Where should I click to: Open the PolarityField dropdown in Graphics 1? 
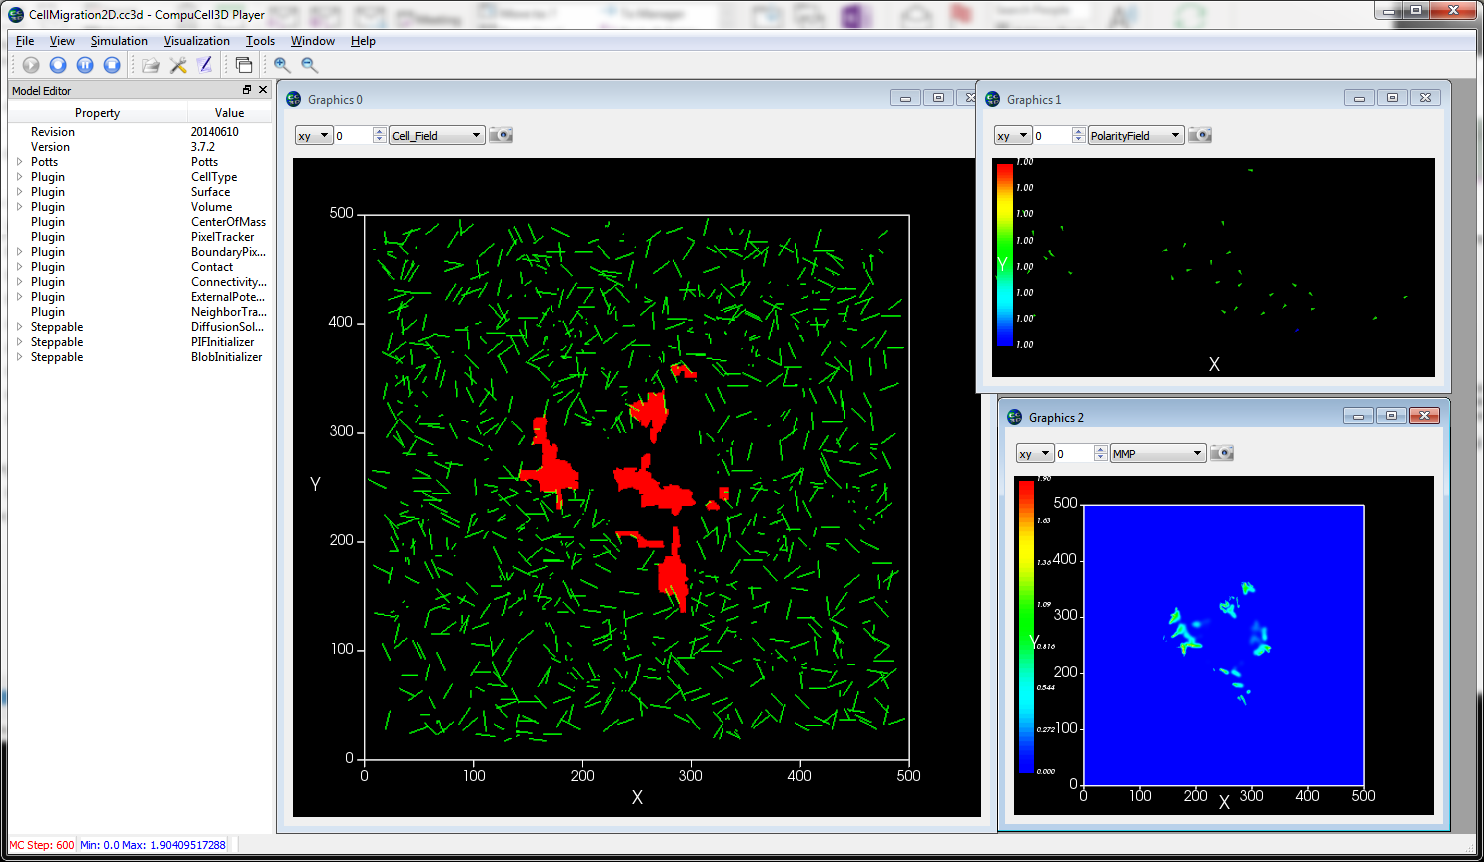pyautogui.click(x=1135, y=135)
